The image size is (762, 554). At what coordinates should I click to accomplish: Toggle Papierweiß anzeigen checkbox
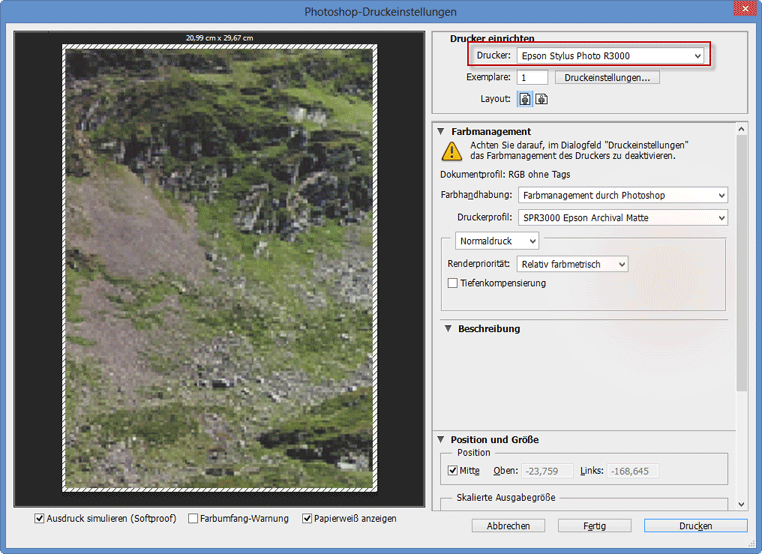coord(307,519)
